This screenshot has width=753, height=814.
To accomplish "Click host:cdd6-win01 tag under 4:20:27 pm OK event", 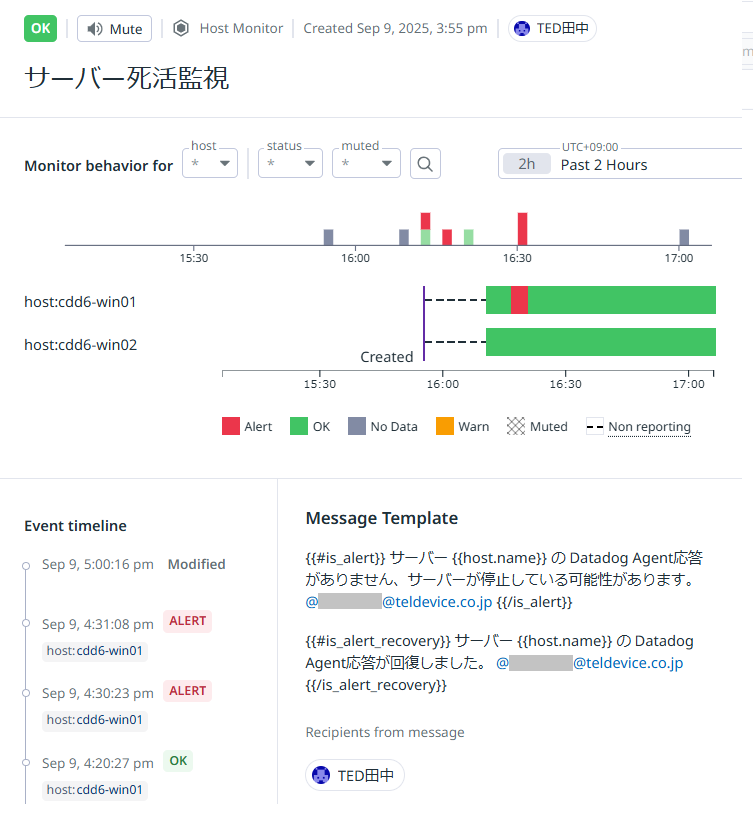I will coord(96,790).
